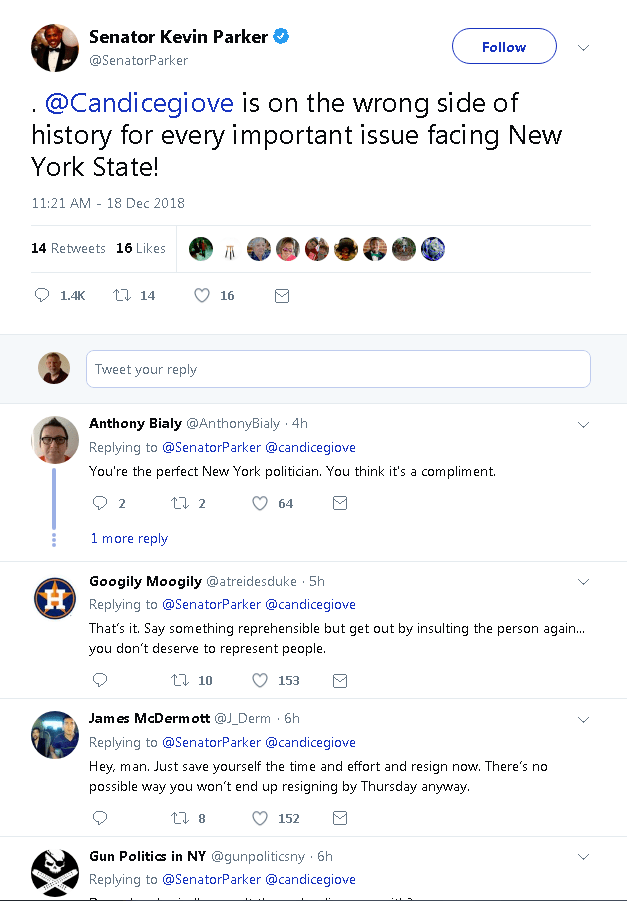Open the dropdown on the main tweet header
Viewport: 627px width, 901px height.
pos(583,46)
